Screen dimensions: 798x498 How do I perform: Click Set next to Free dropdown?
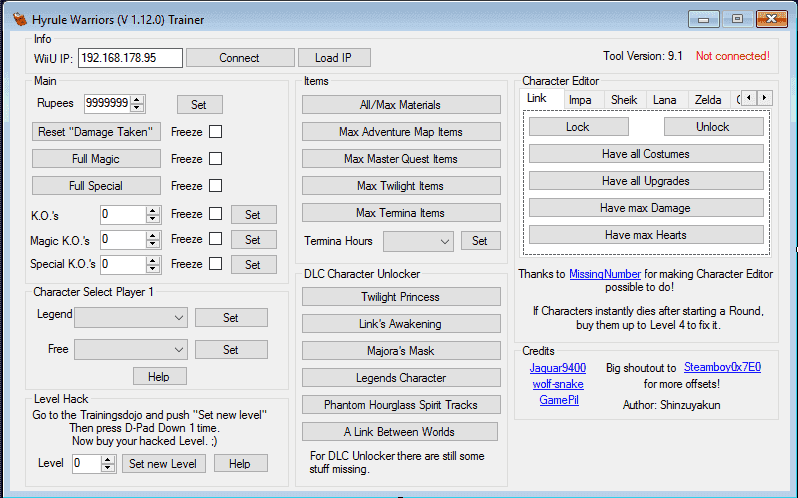[x=231, y=349]
